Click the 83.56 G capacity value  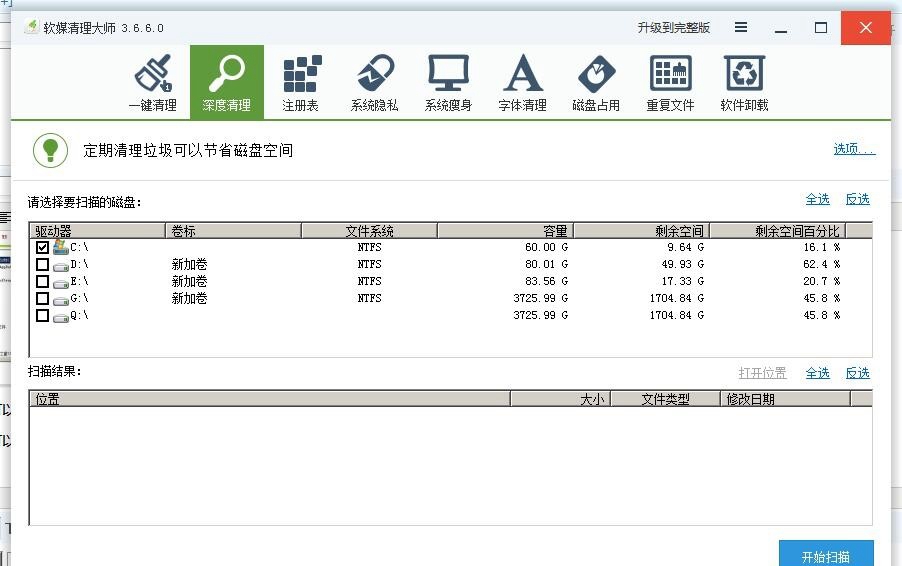(x=546, y=281)
